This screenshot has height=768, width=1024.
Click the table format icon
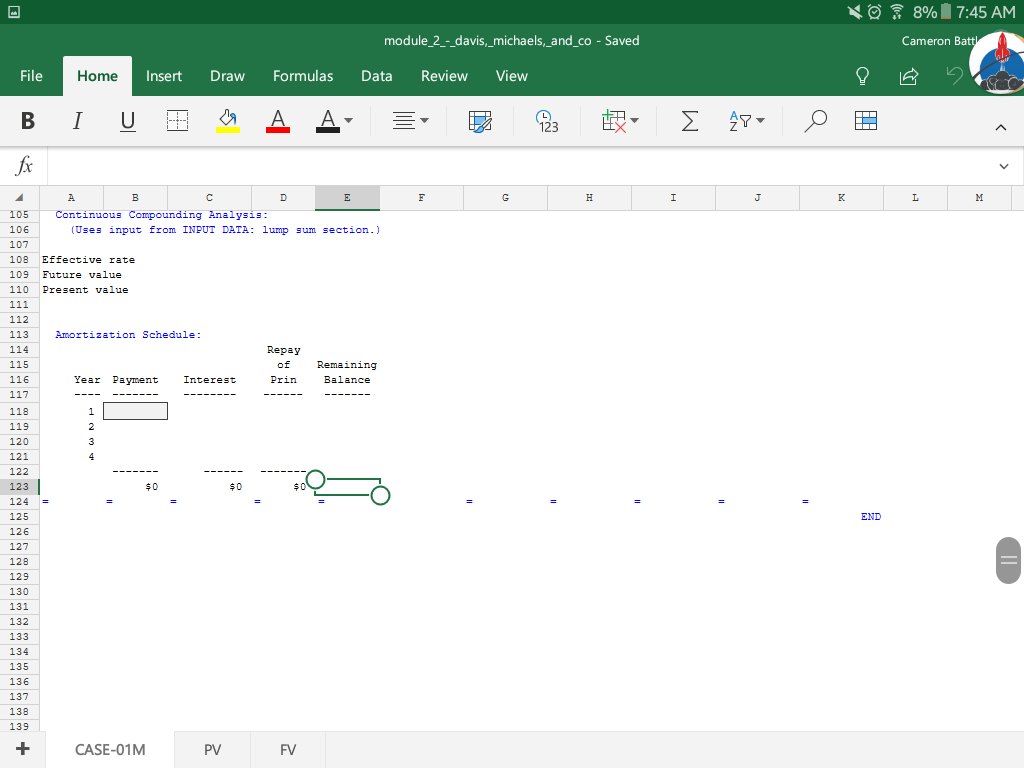pyautogui.click(x=865, y=121)
